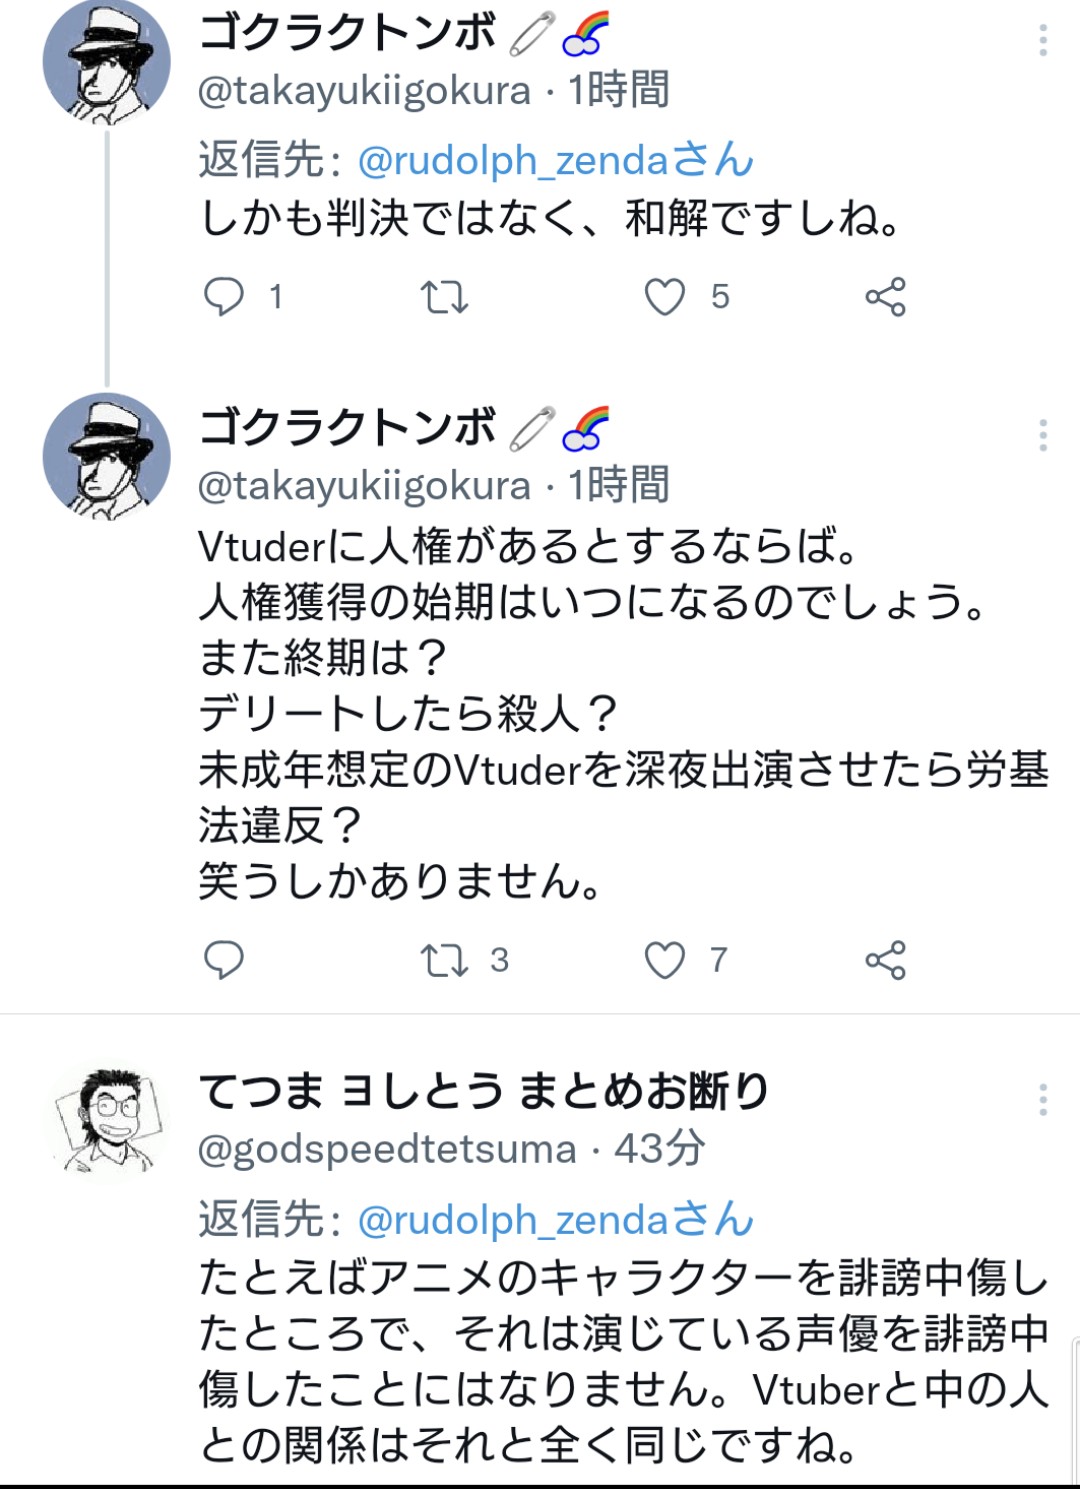Open more options on second tweet

coord(1042,435)
